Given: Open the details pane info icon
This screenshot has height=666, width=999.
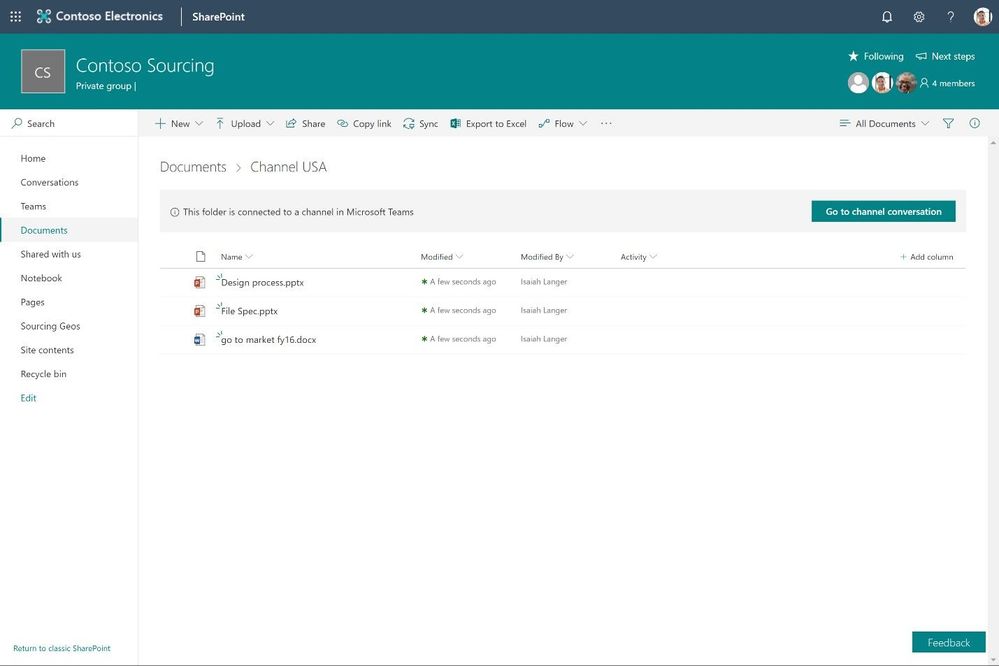Looking at the screenshot, I should pyautogui.click(x=975, y=124).
